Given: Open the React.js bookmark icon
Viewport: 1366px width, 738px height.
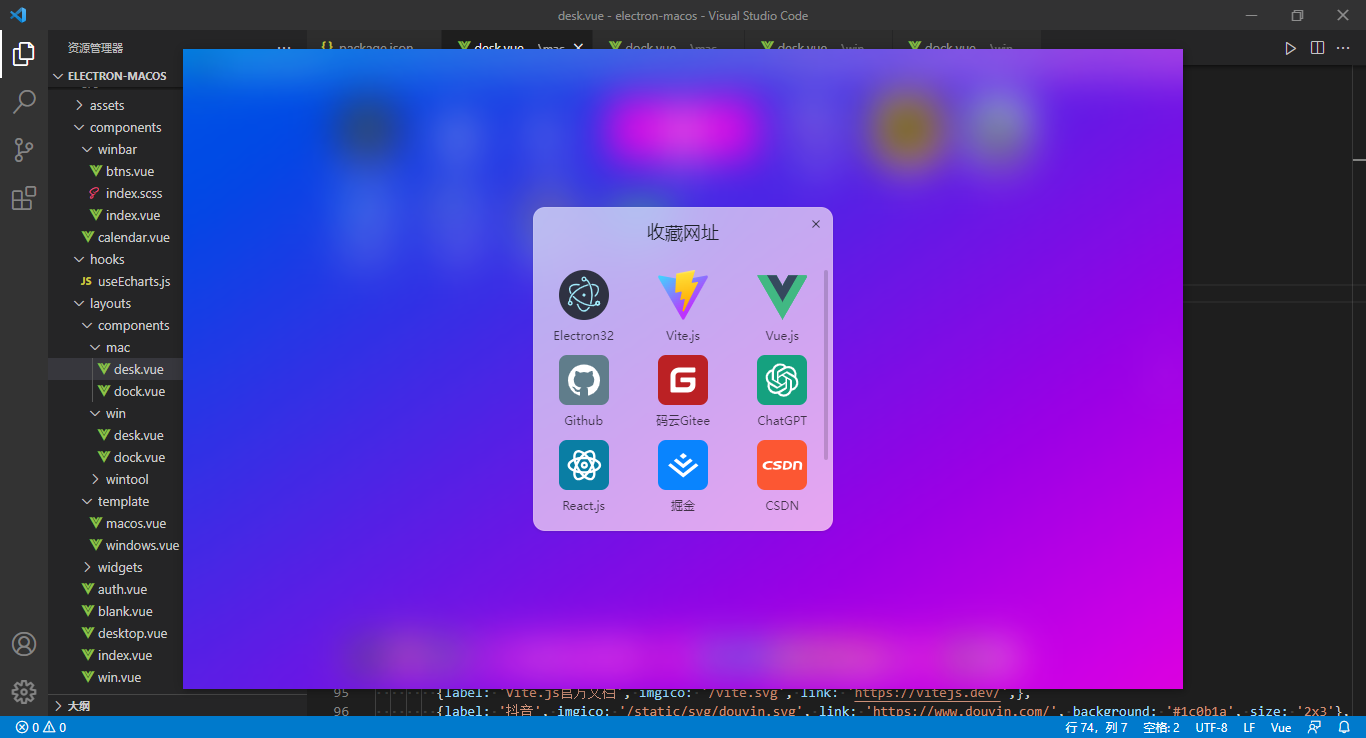Looking at the screenshot, I should pyautogui.click(x=583, y=465).
